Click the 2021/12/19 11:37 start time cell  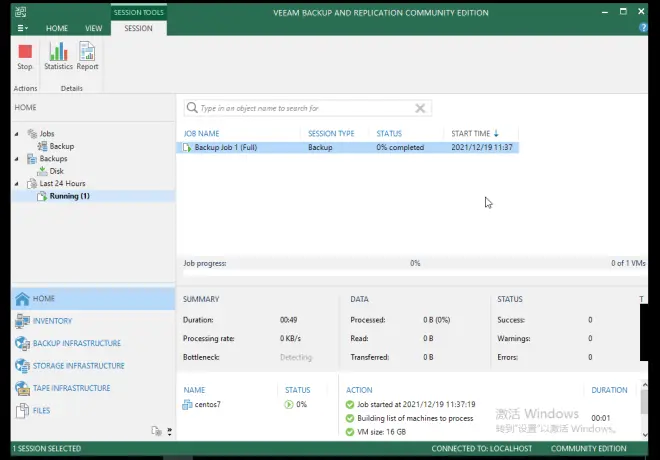coord(482,147)
